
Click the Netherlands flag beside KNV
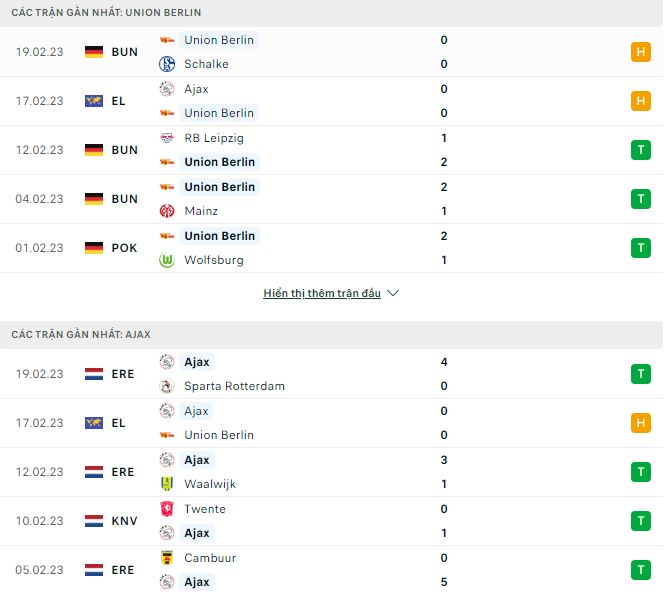pos(94,521)
